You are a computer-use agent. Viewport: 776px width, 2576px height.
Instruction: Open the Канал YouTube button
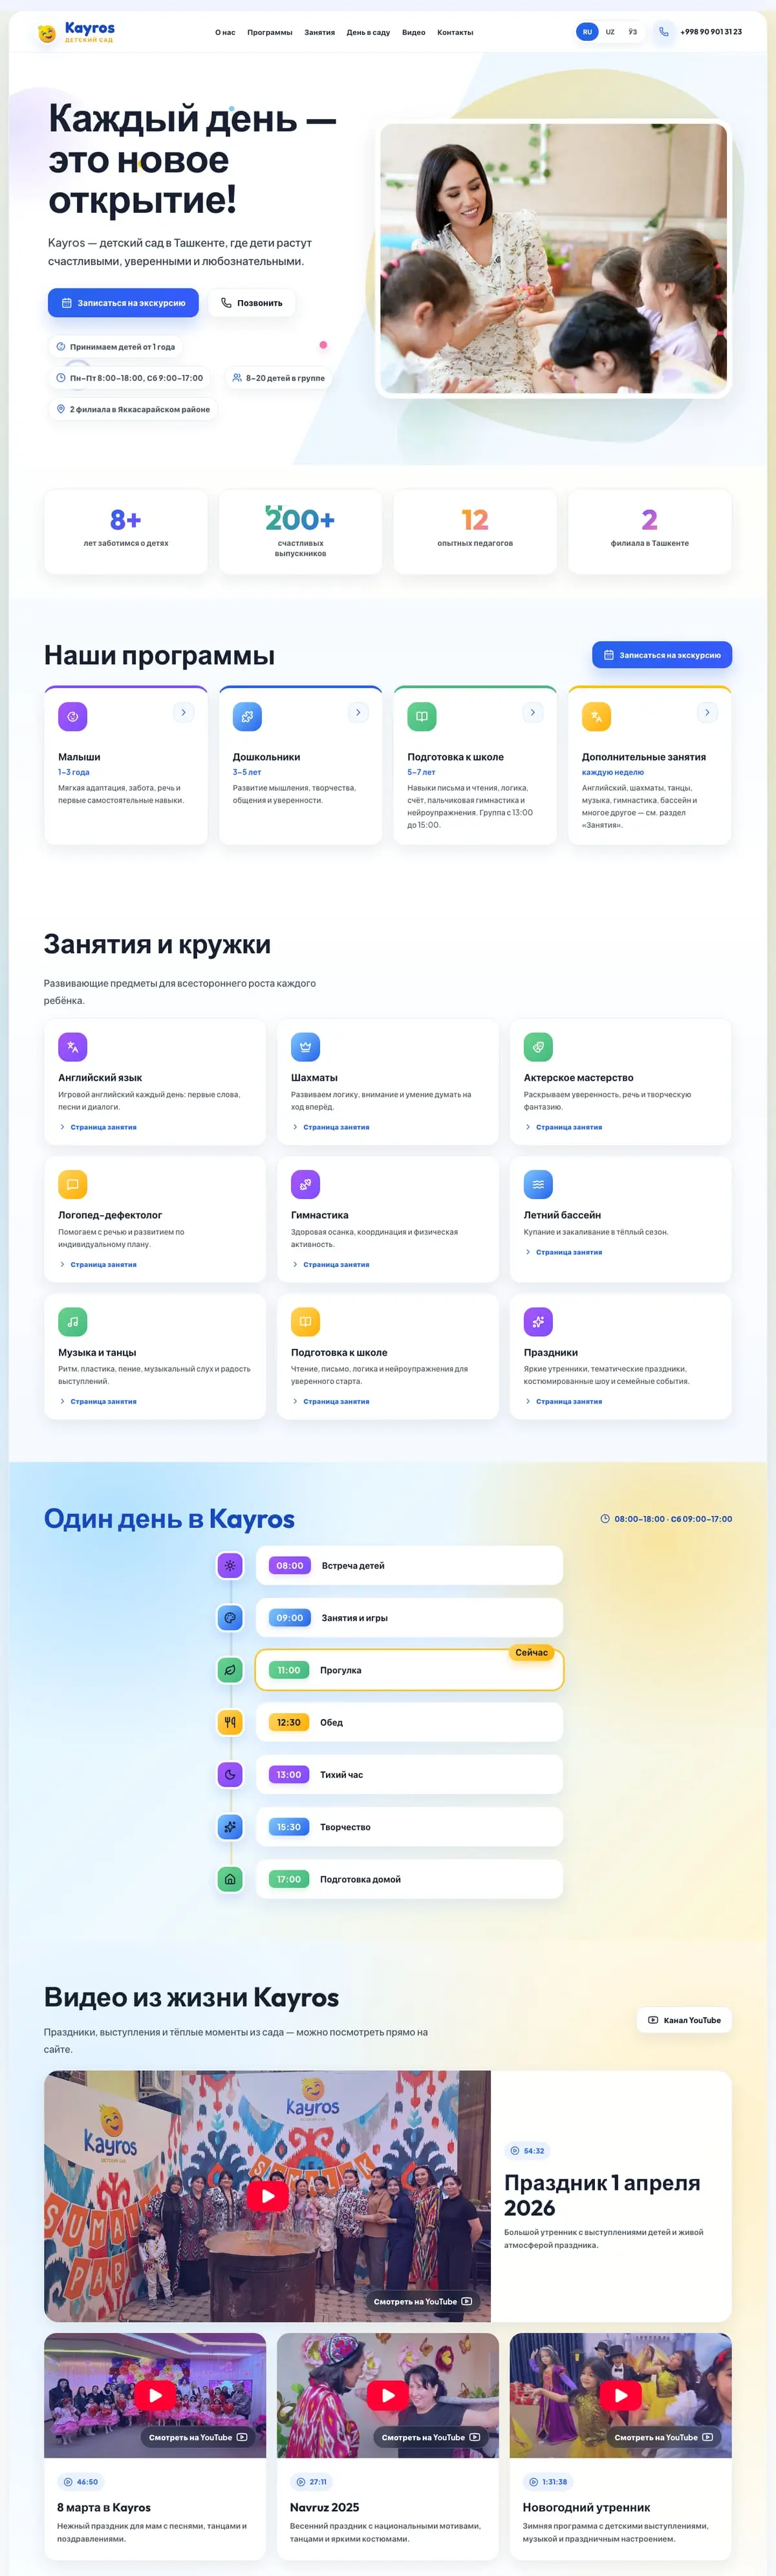click(684, 2020)
